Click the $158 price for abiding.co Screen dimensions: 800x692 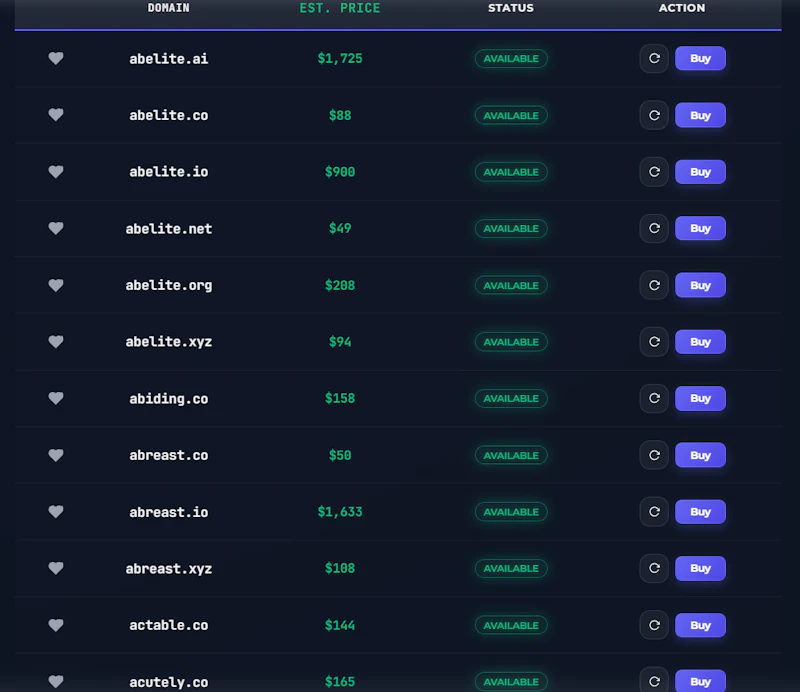coord(340,398)
